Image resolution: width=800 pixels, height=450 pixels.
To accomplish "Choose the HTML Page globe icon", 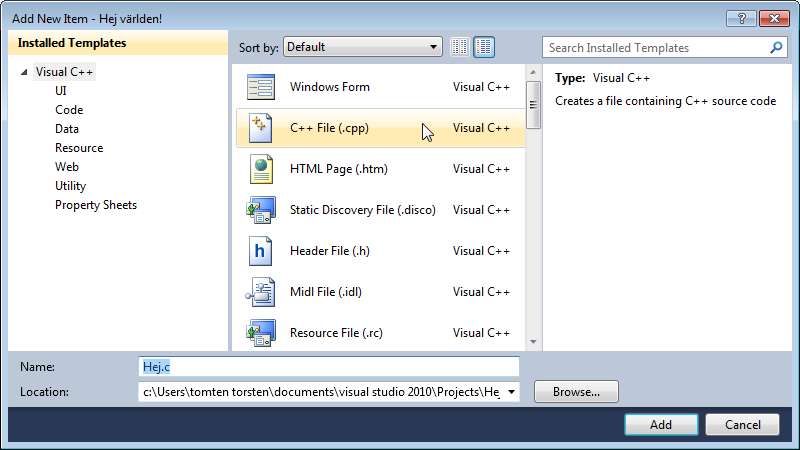I will pyautogui.click(x=261, y=169).
